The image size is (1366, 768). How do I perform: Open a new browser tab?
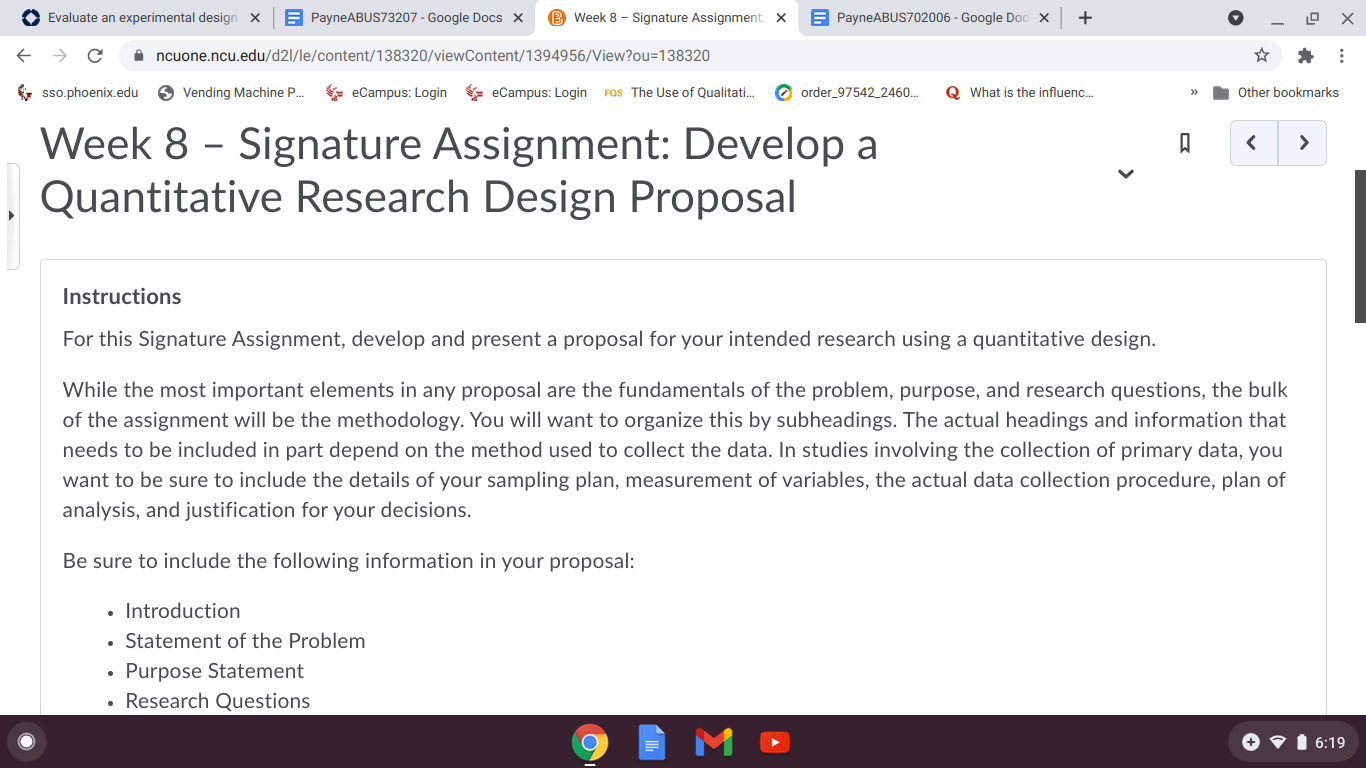pyautogui.click(x=1086, y=18)
